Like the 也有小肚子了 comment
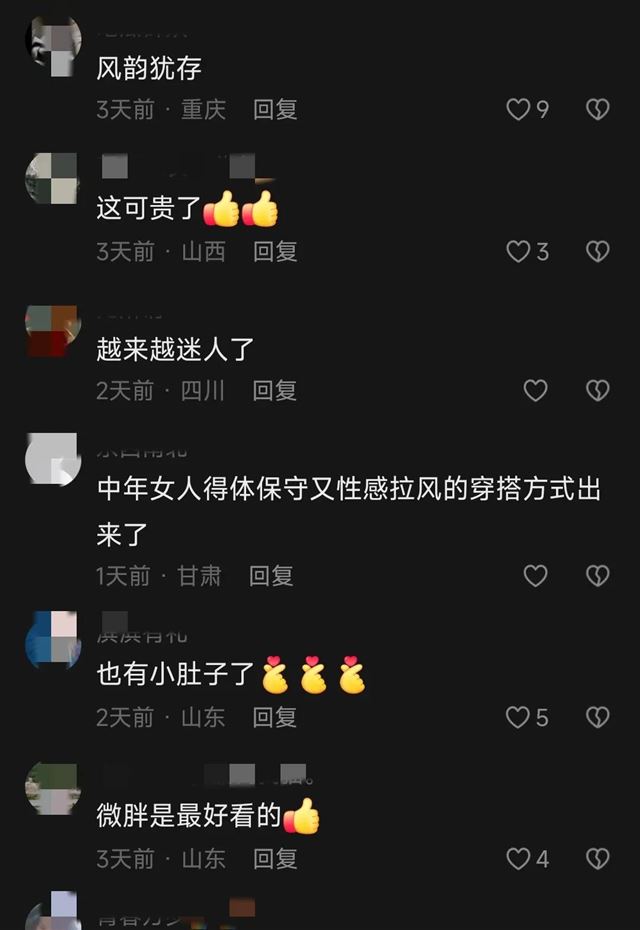640x930 pixels. [x=518, y=717]
